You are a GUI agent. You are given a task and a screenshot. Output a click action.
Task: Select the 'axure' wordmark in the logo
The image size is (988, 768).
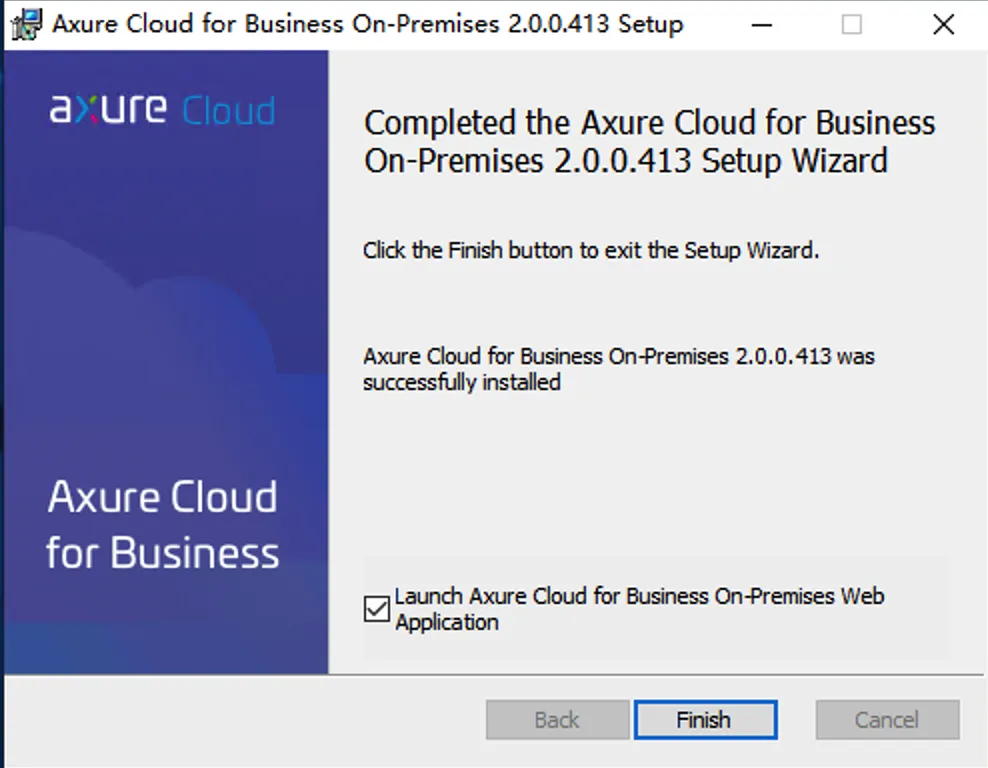pyautogui.click(x=110, y=110)
